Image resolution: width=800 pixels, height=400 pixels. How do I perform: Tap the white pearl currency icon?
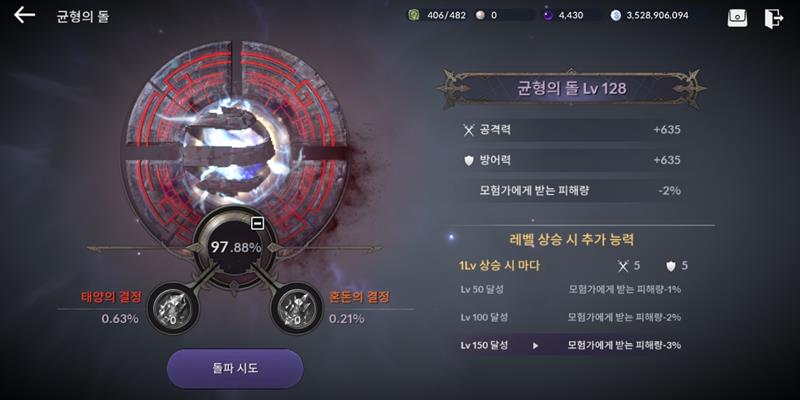coord(480,15)
